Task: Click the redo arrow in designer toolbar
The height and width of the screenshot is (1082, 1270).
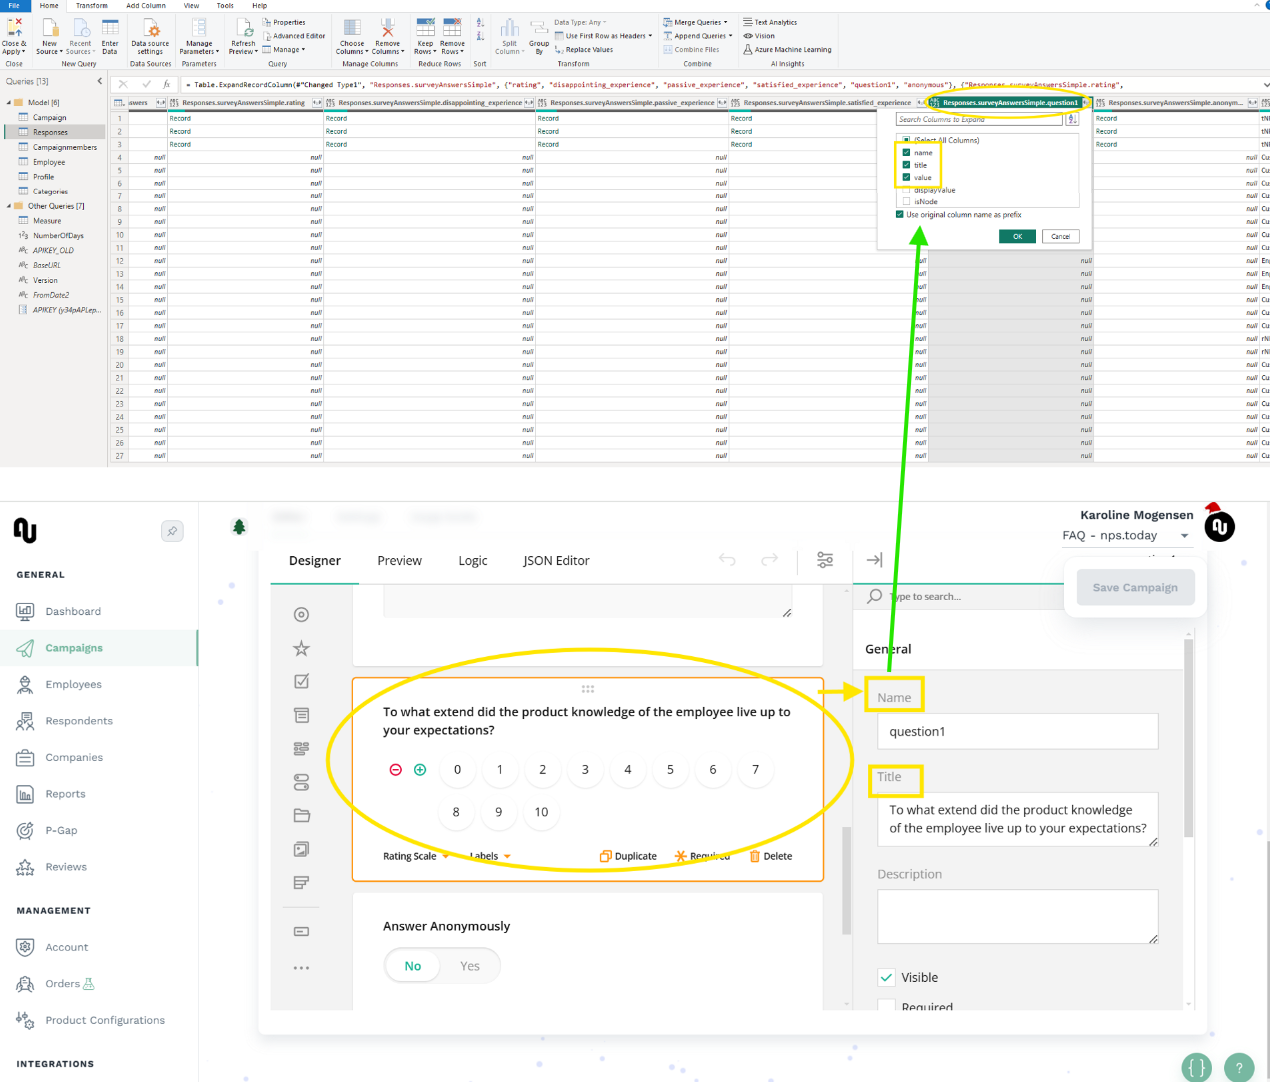Action: tap(769, 560)
